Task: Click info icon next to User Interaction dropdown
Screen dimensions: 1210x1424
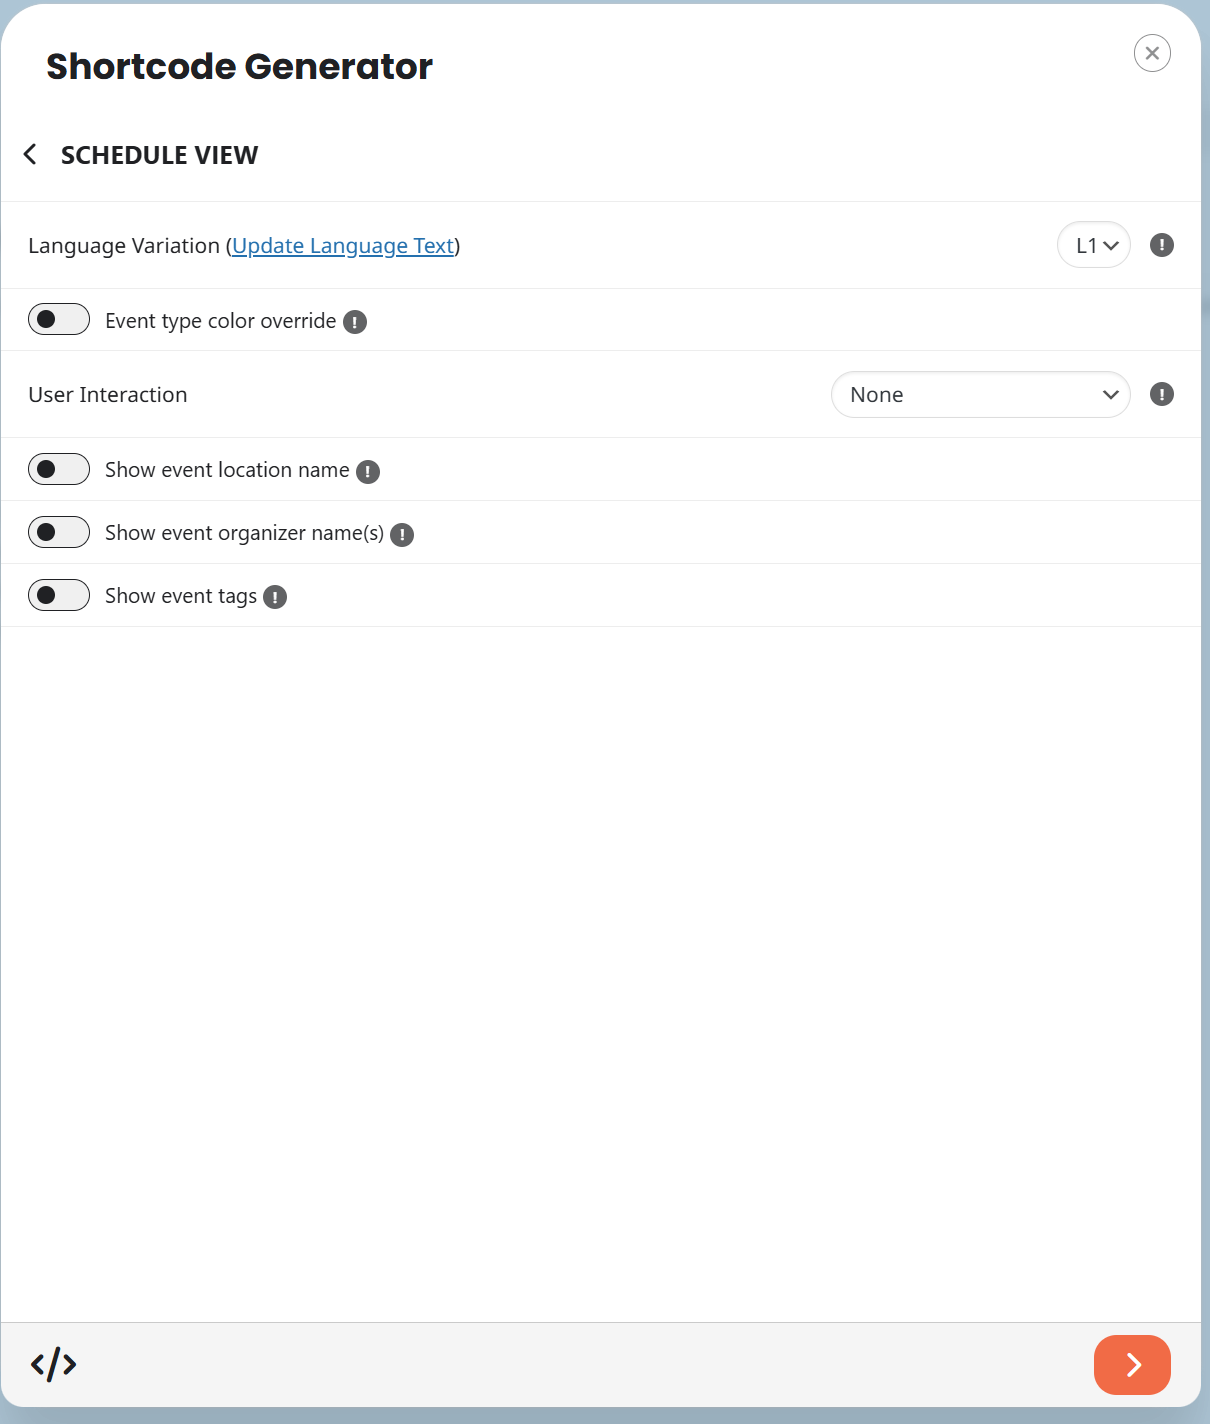Action: click(1161, 394)
